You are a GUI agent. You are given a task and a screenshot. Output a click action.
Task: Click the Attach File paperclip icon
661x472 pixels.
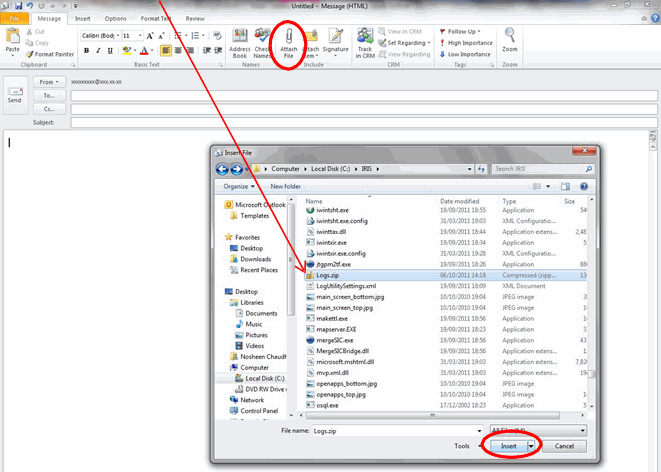(288, 36)
